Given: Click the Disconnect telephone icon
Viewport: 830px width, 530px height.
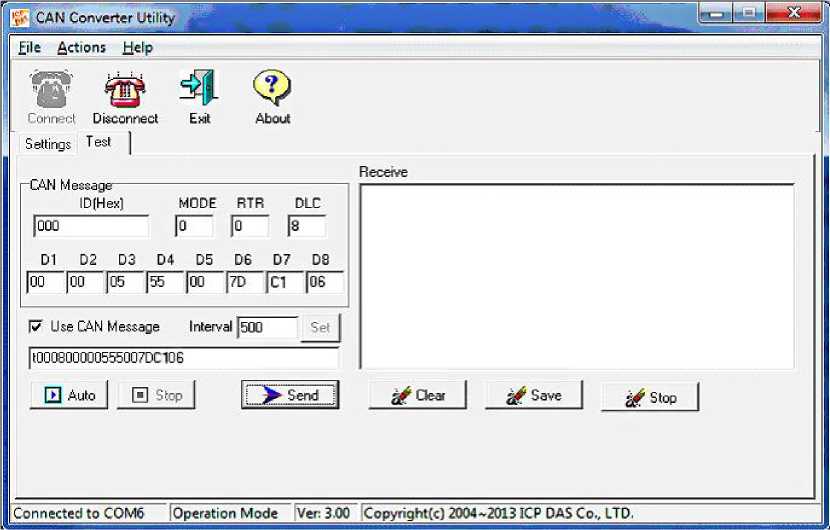Looking at the screenshot, I should click(125, 90).
